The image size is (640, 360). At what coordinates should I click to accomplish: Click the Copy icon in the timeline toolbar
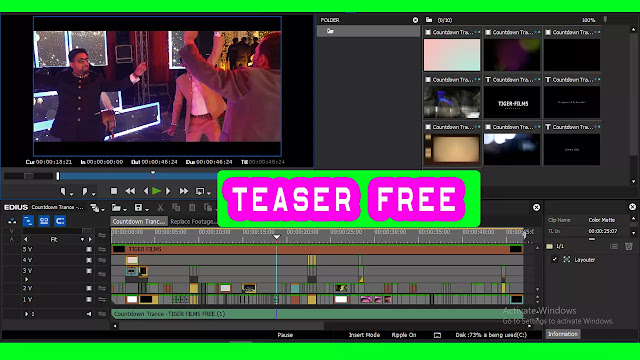176,208
